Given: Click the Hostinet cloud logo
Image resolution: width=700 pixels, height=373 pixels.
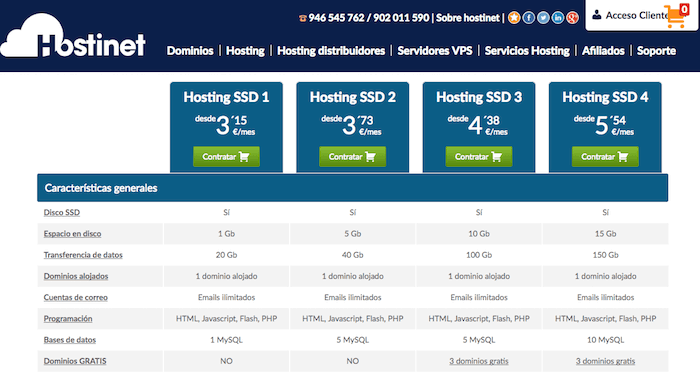Looking at the screenshot, I should point(73,36).
